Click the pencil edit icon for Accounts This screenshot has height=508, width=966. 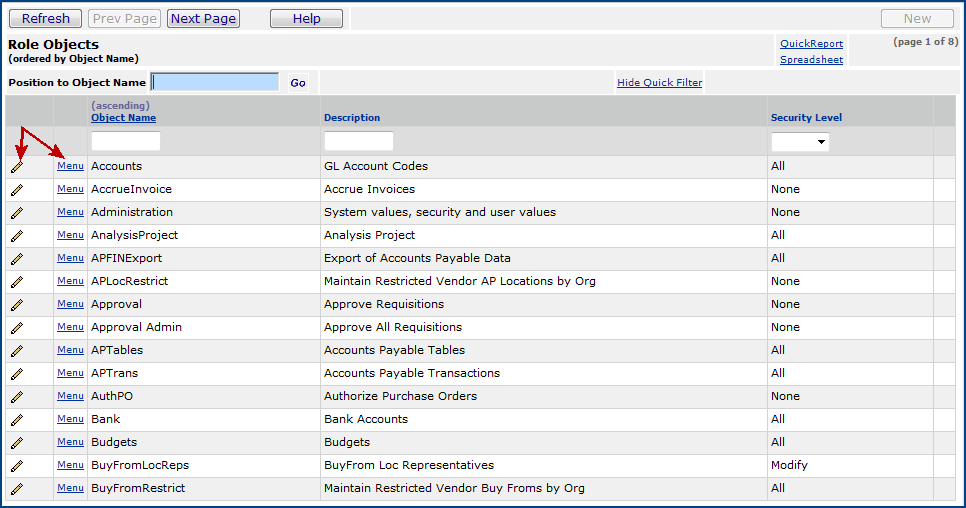(x=17, y=167)
